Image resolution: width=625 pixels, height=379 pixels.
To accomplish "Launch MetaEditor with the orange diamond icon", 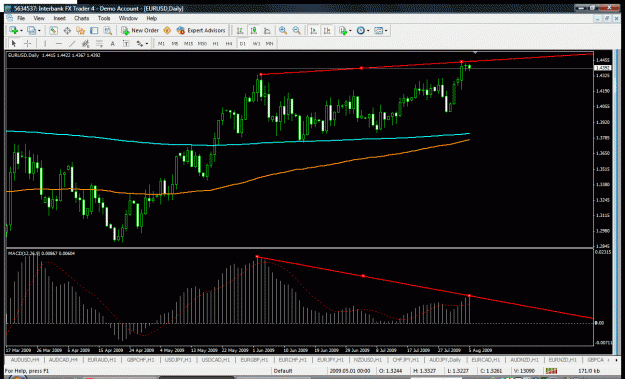I will [x=167, y=30].
